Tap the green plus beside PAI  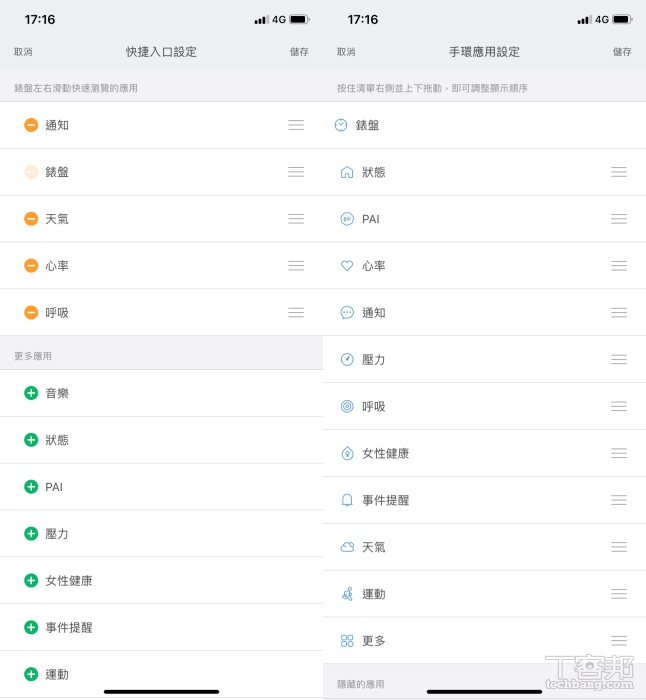click(x=31, y=487)
